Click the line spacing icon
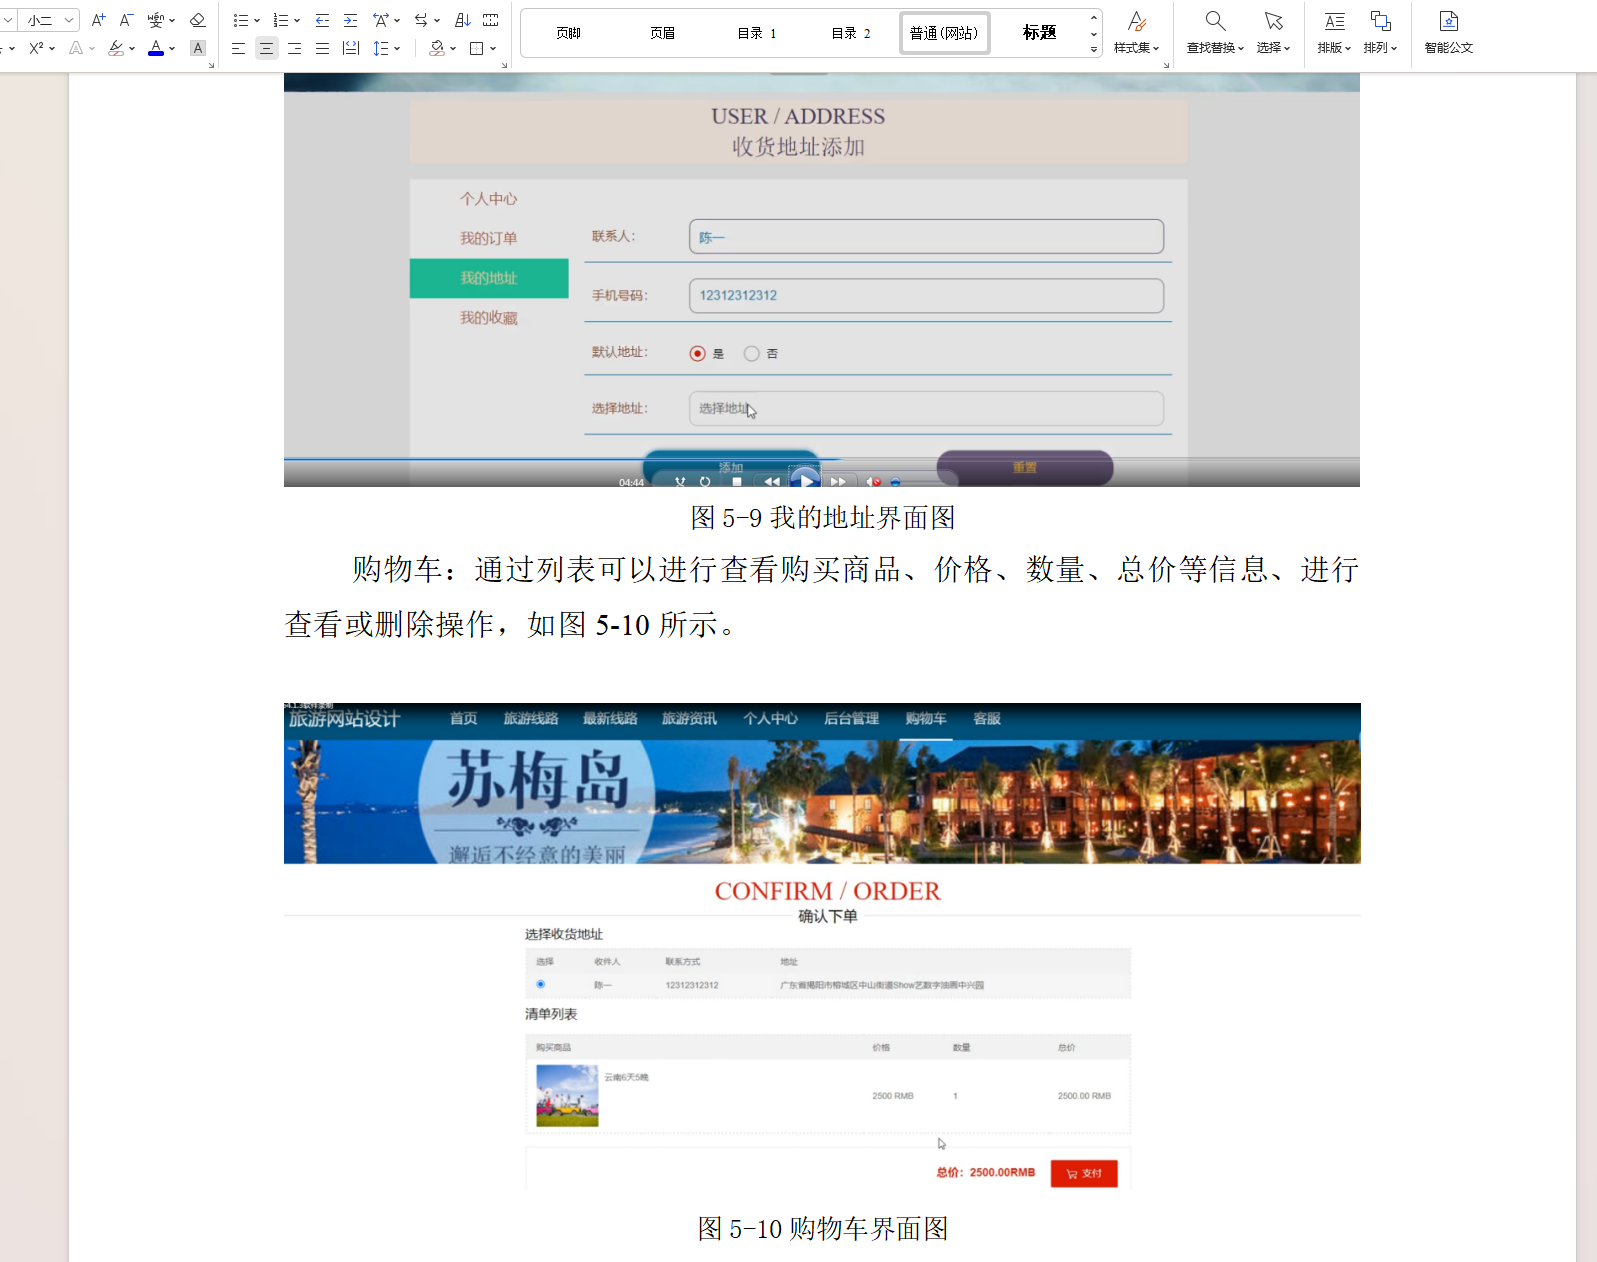Image resolution: width=1597 pixels, height=1262 pixels. click(x=380, y=48)
